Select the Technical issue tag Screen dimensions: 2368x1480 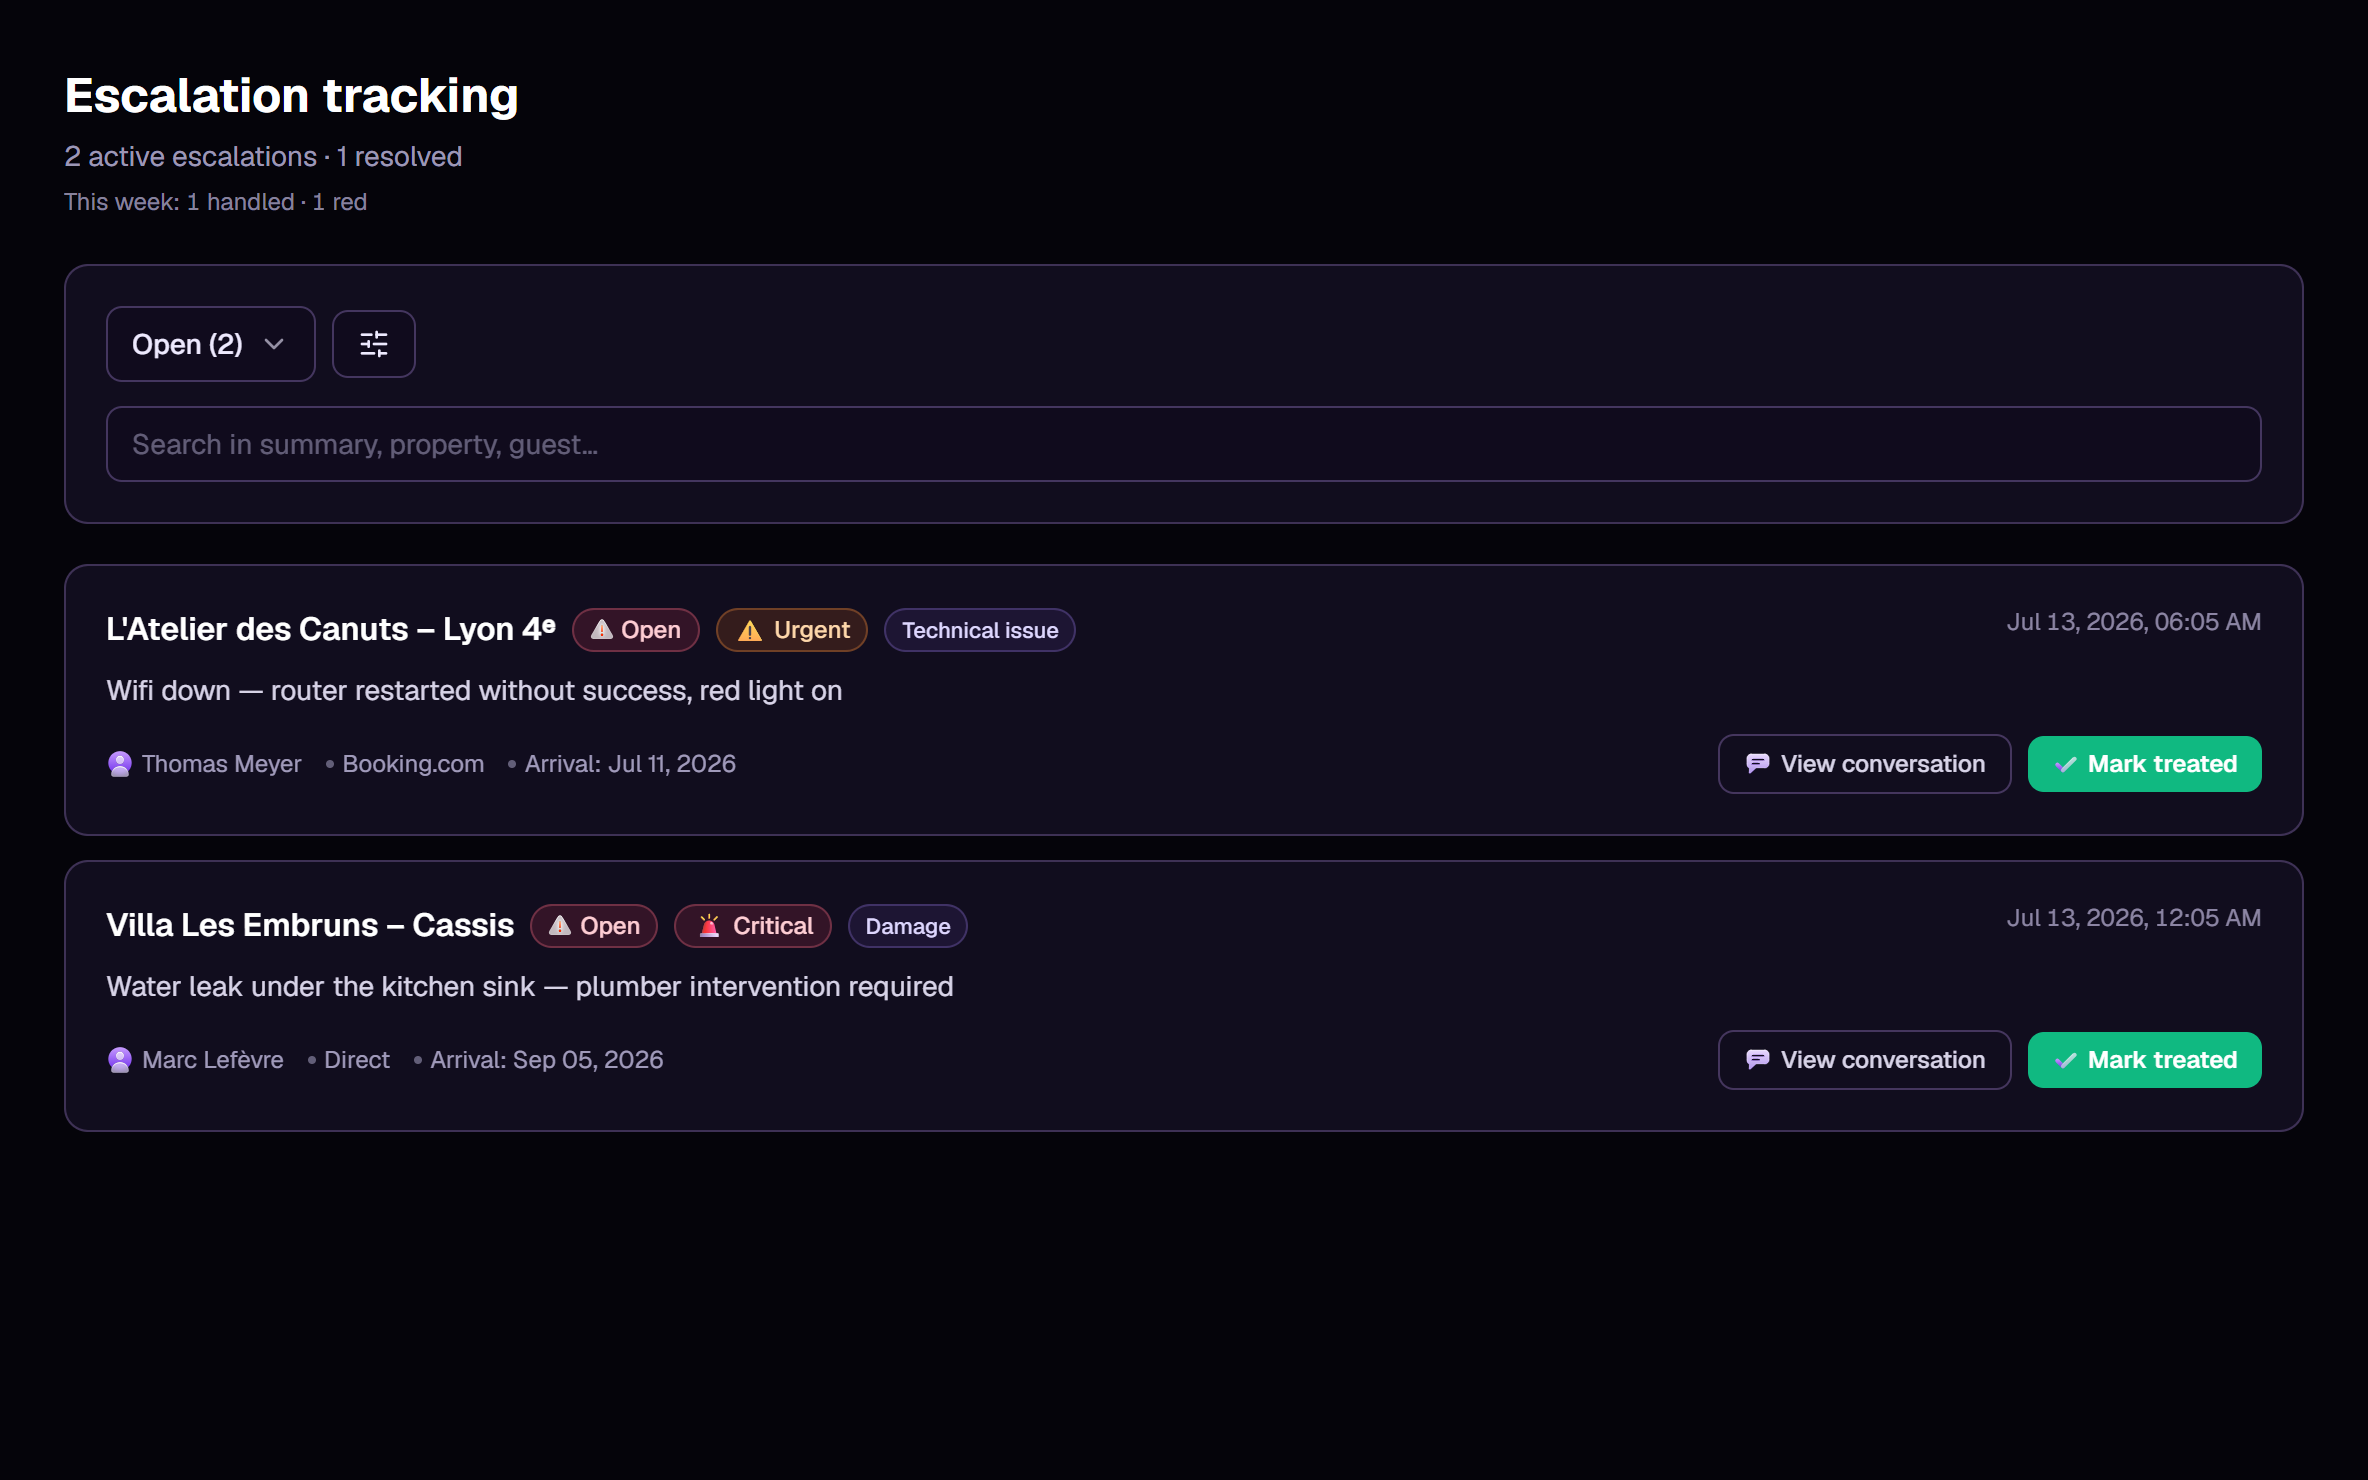click(x=980, y=630)
